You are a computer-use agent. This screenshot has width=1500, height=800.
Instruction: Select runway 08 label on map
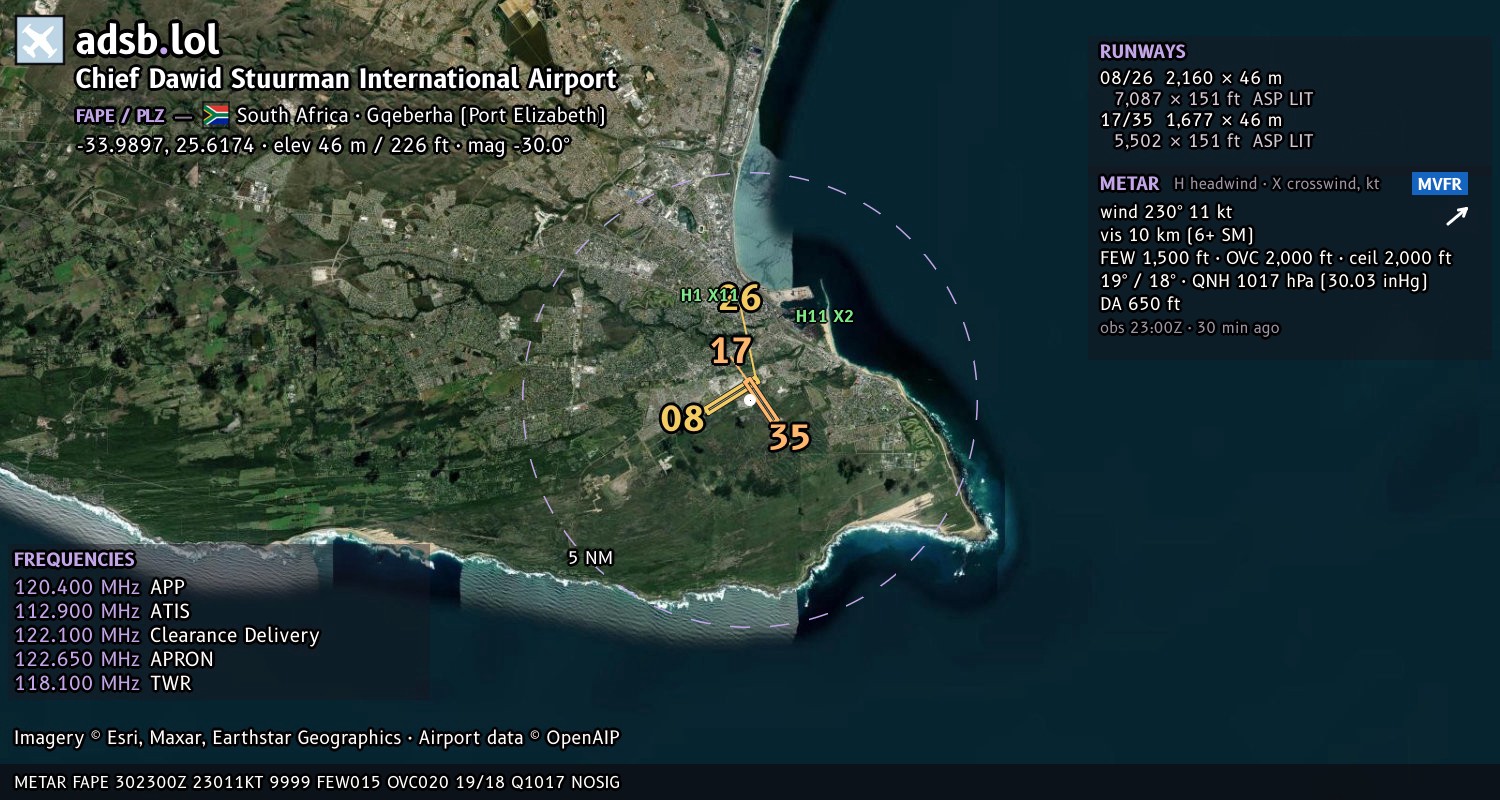[x=682, y=418]
